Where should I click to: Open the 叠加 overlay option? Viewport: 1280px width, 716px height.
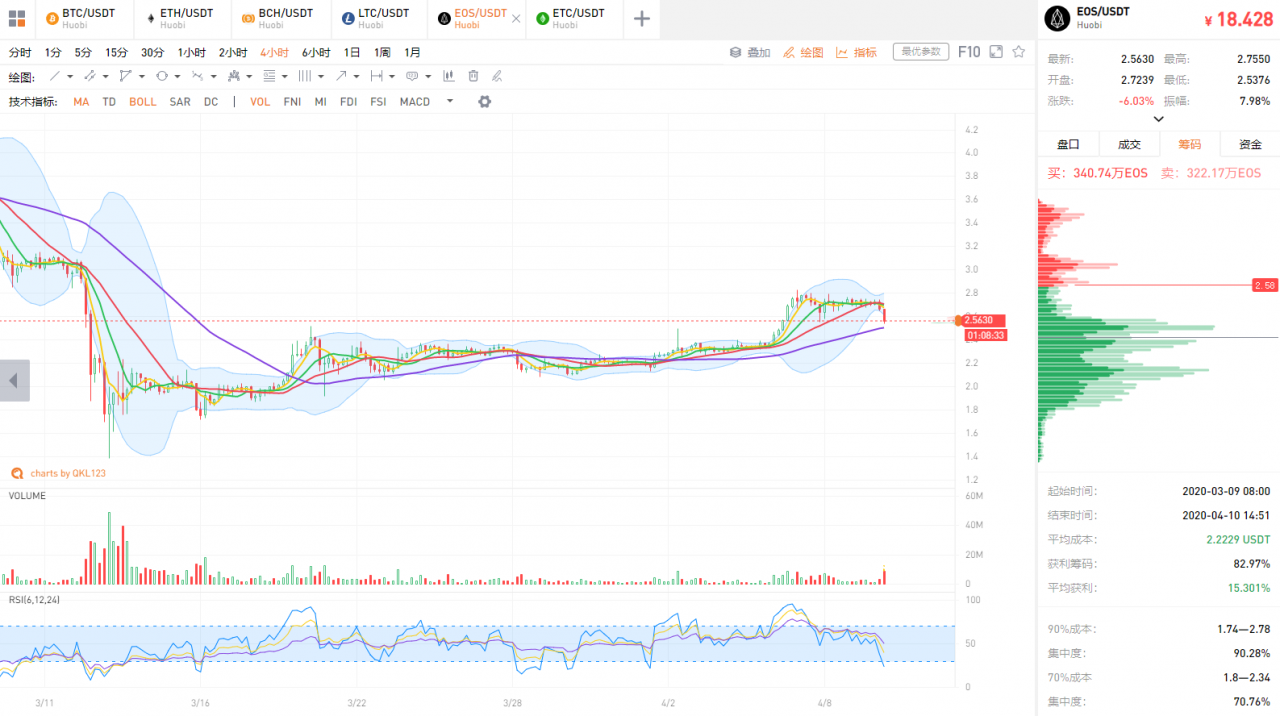pos(750,52)
